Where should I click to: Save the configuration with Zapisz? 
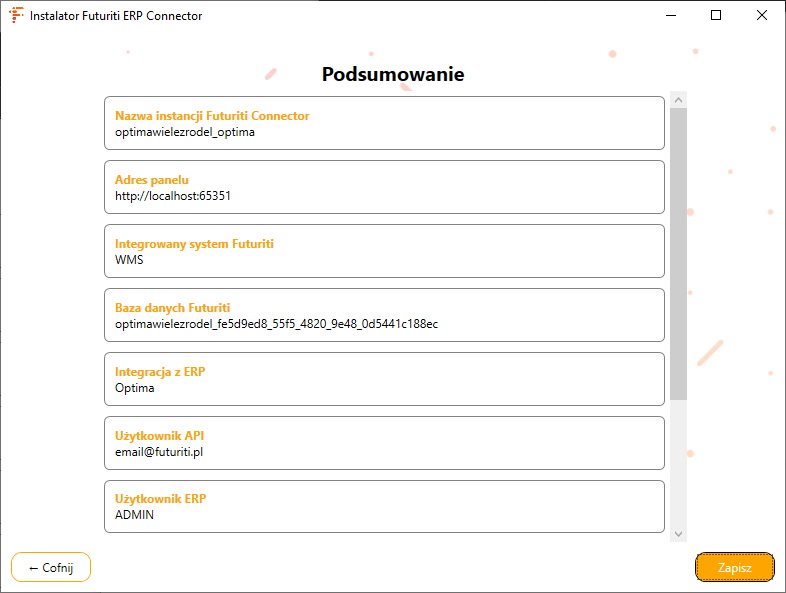(x=734, y=567)
